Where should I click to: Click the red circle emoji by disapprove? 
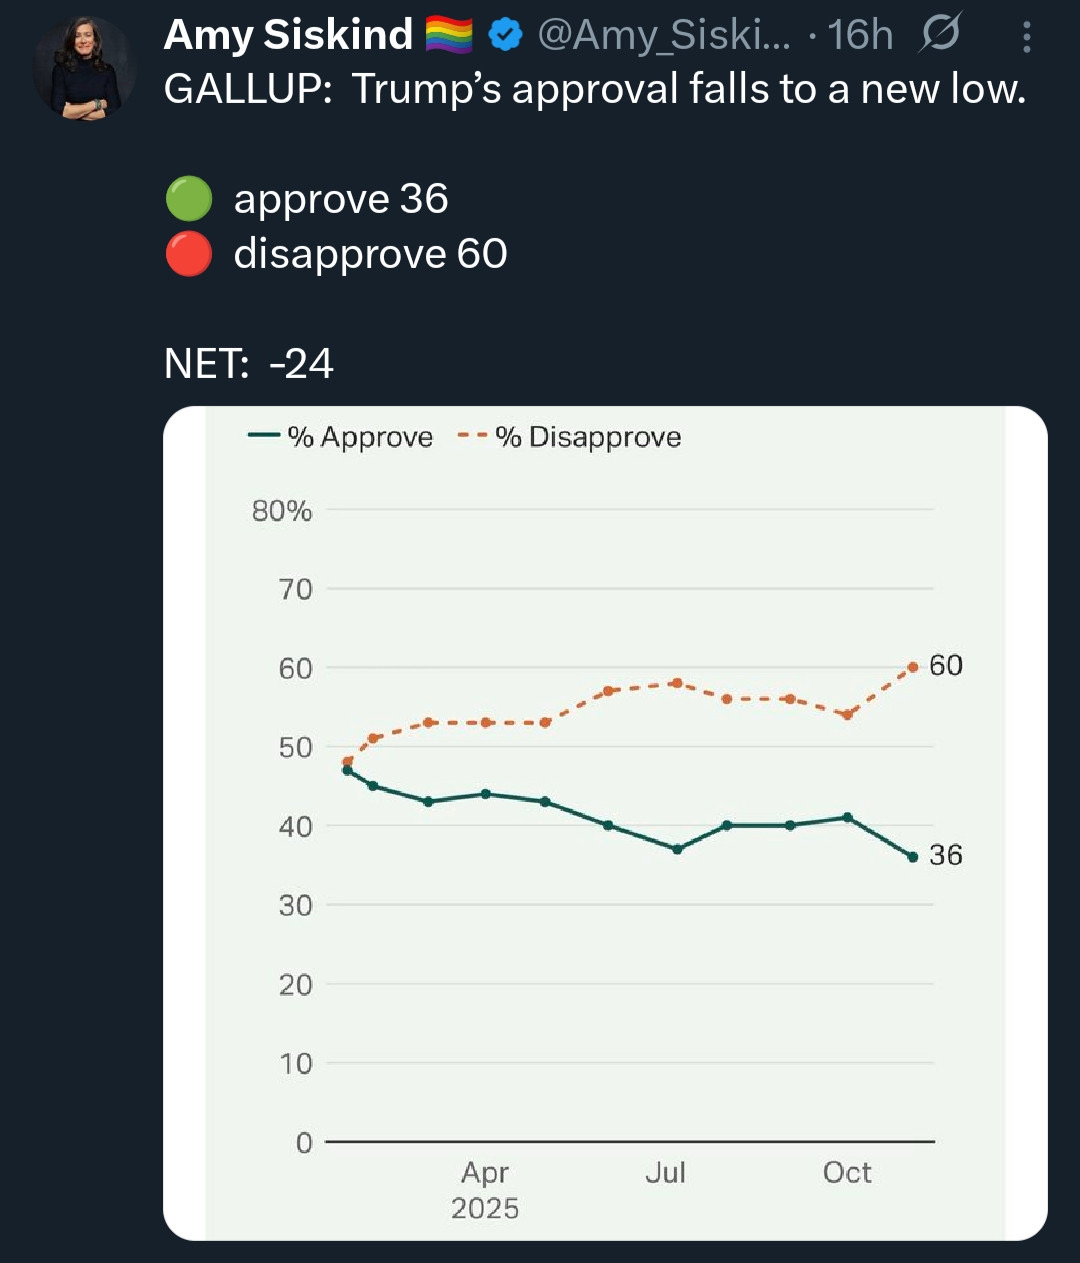(188, 254)
